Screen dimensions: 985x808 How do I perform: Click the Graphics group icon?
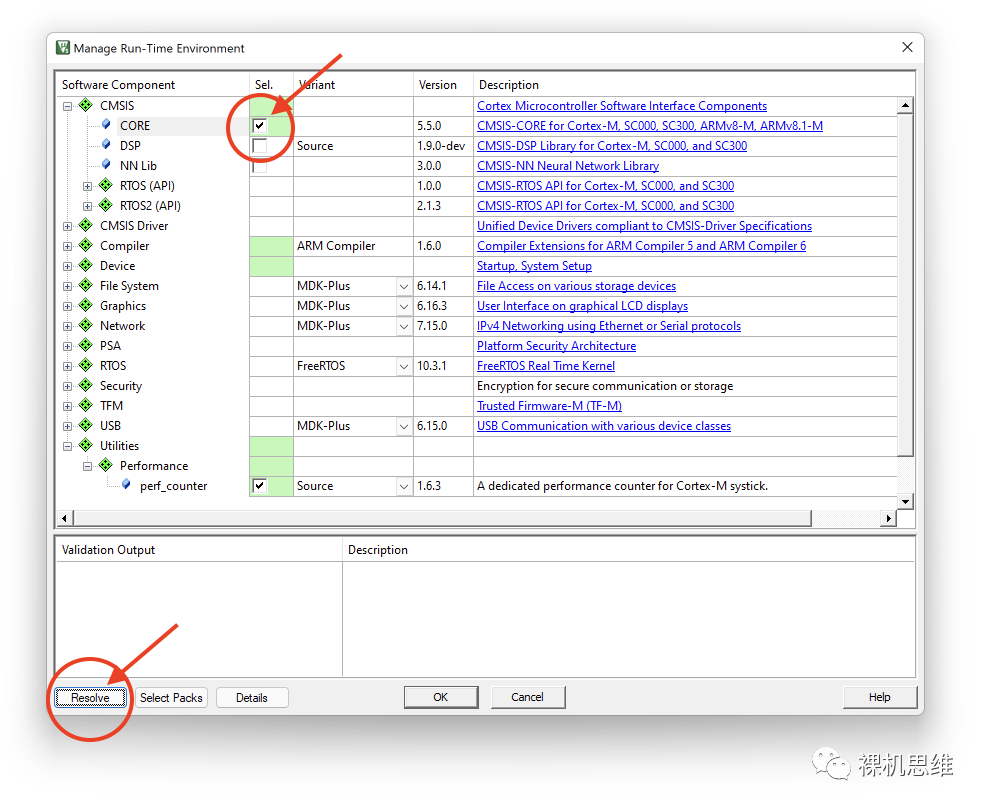tap(85, 305)
